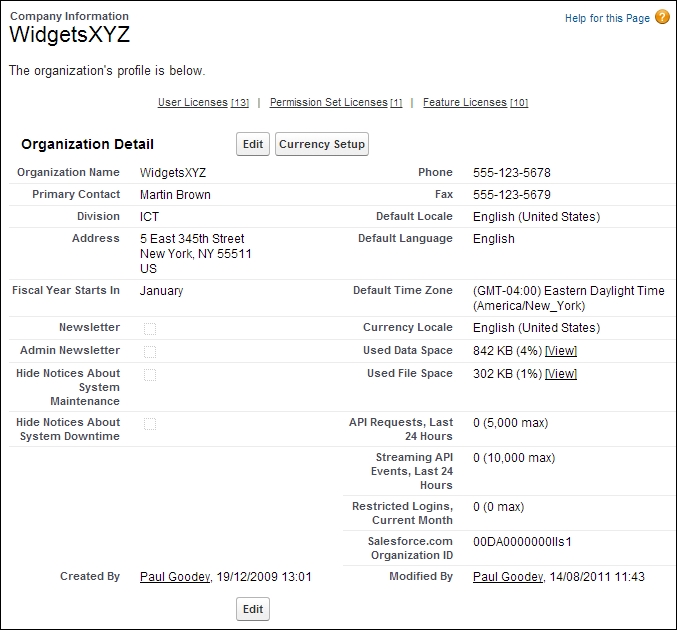The width and height of the screenshot is (677, 630).
Task: Click the Eastern Daylight Time zone value
Action: 569,298
